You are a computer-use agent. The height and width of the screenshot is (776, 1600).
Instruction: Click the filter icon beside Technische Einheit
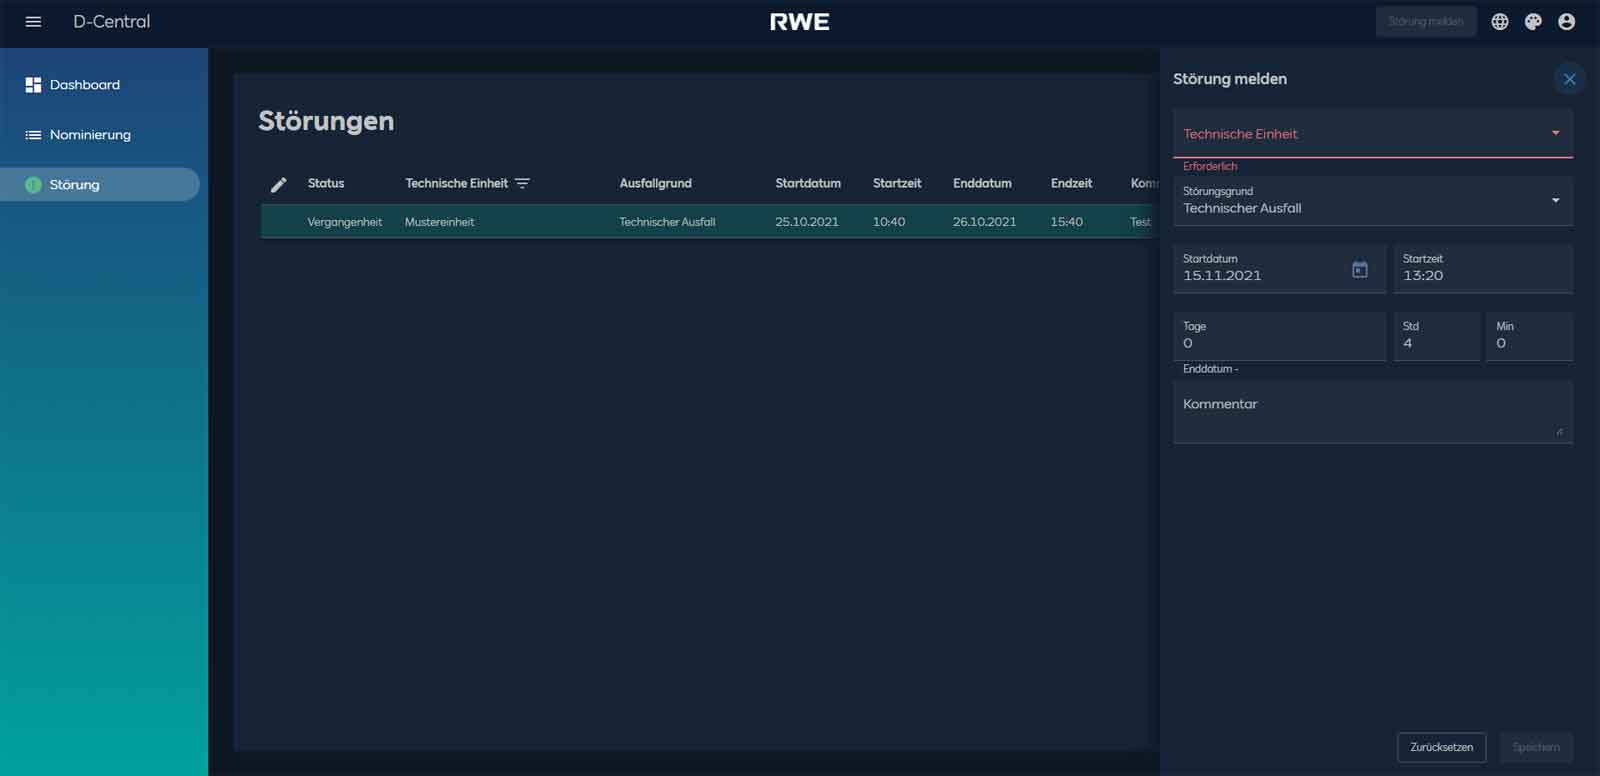(x=522, y=184)
